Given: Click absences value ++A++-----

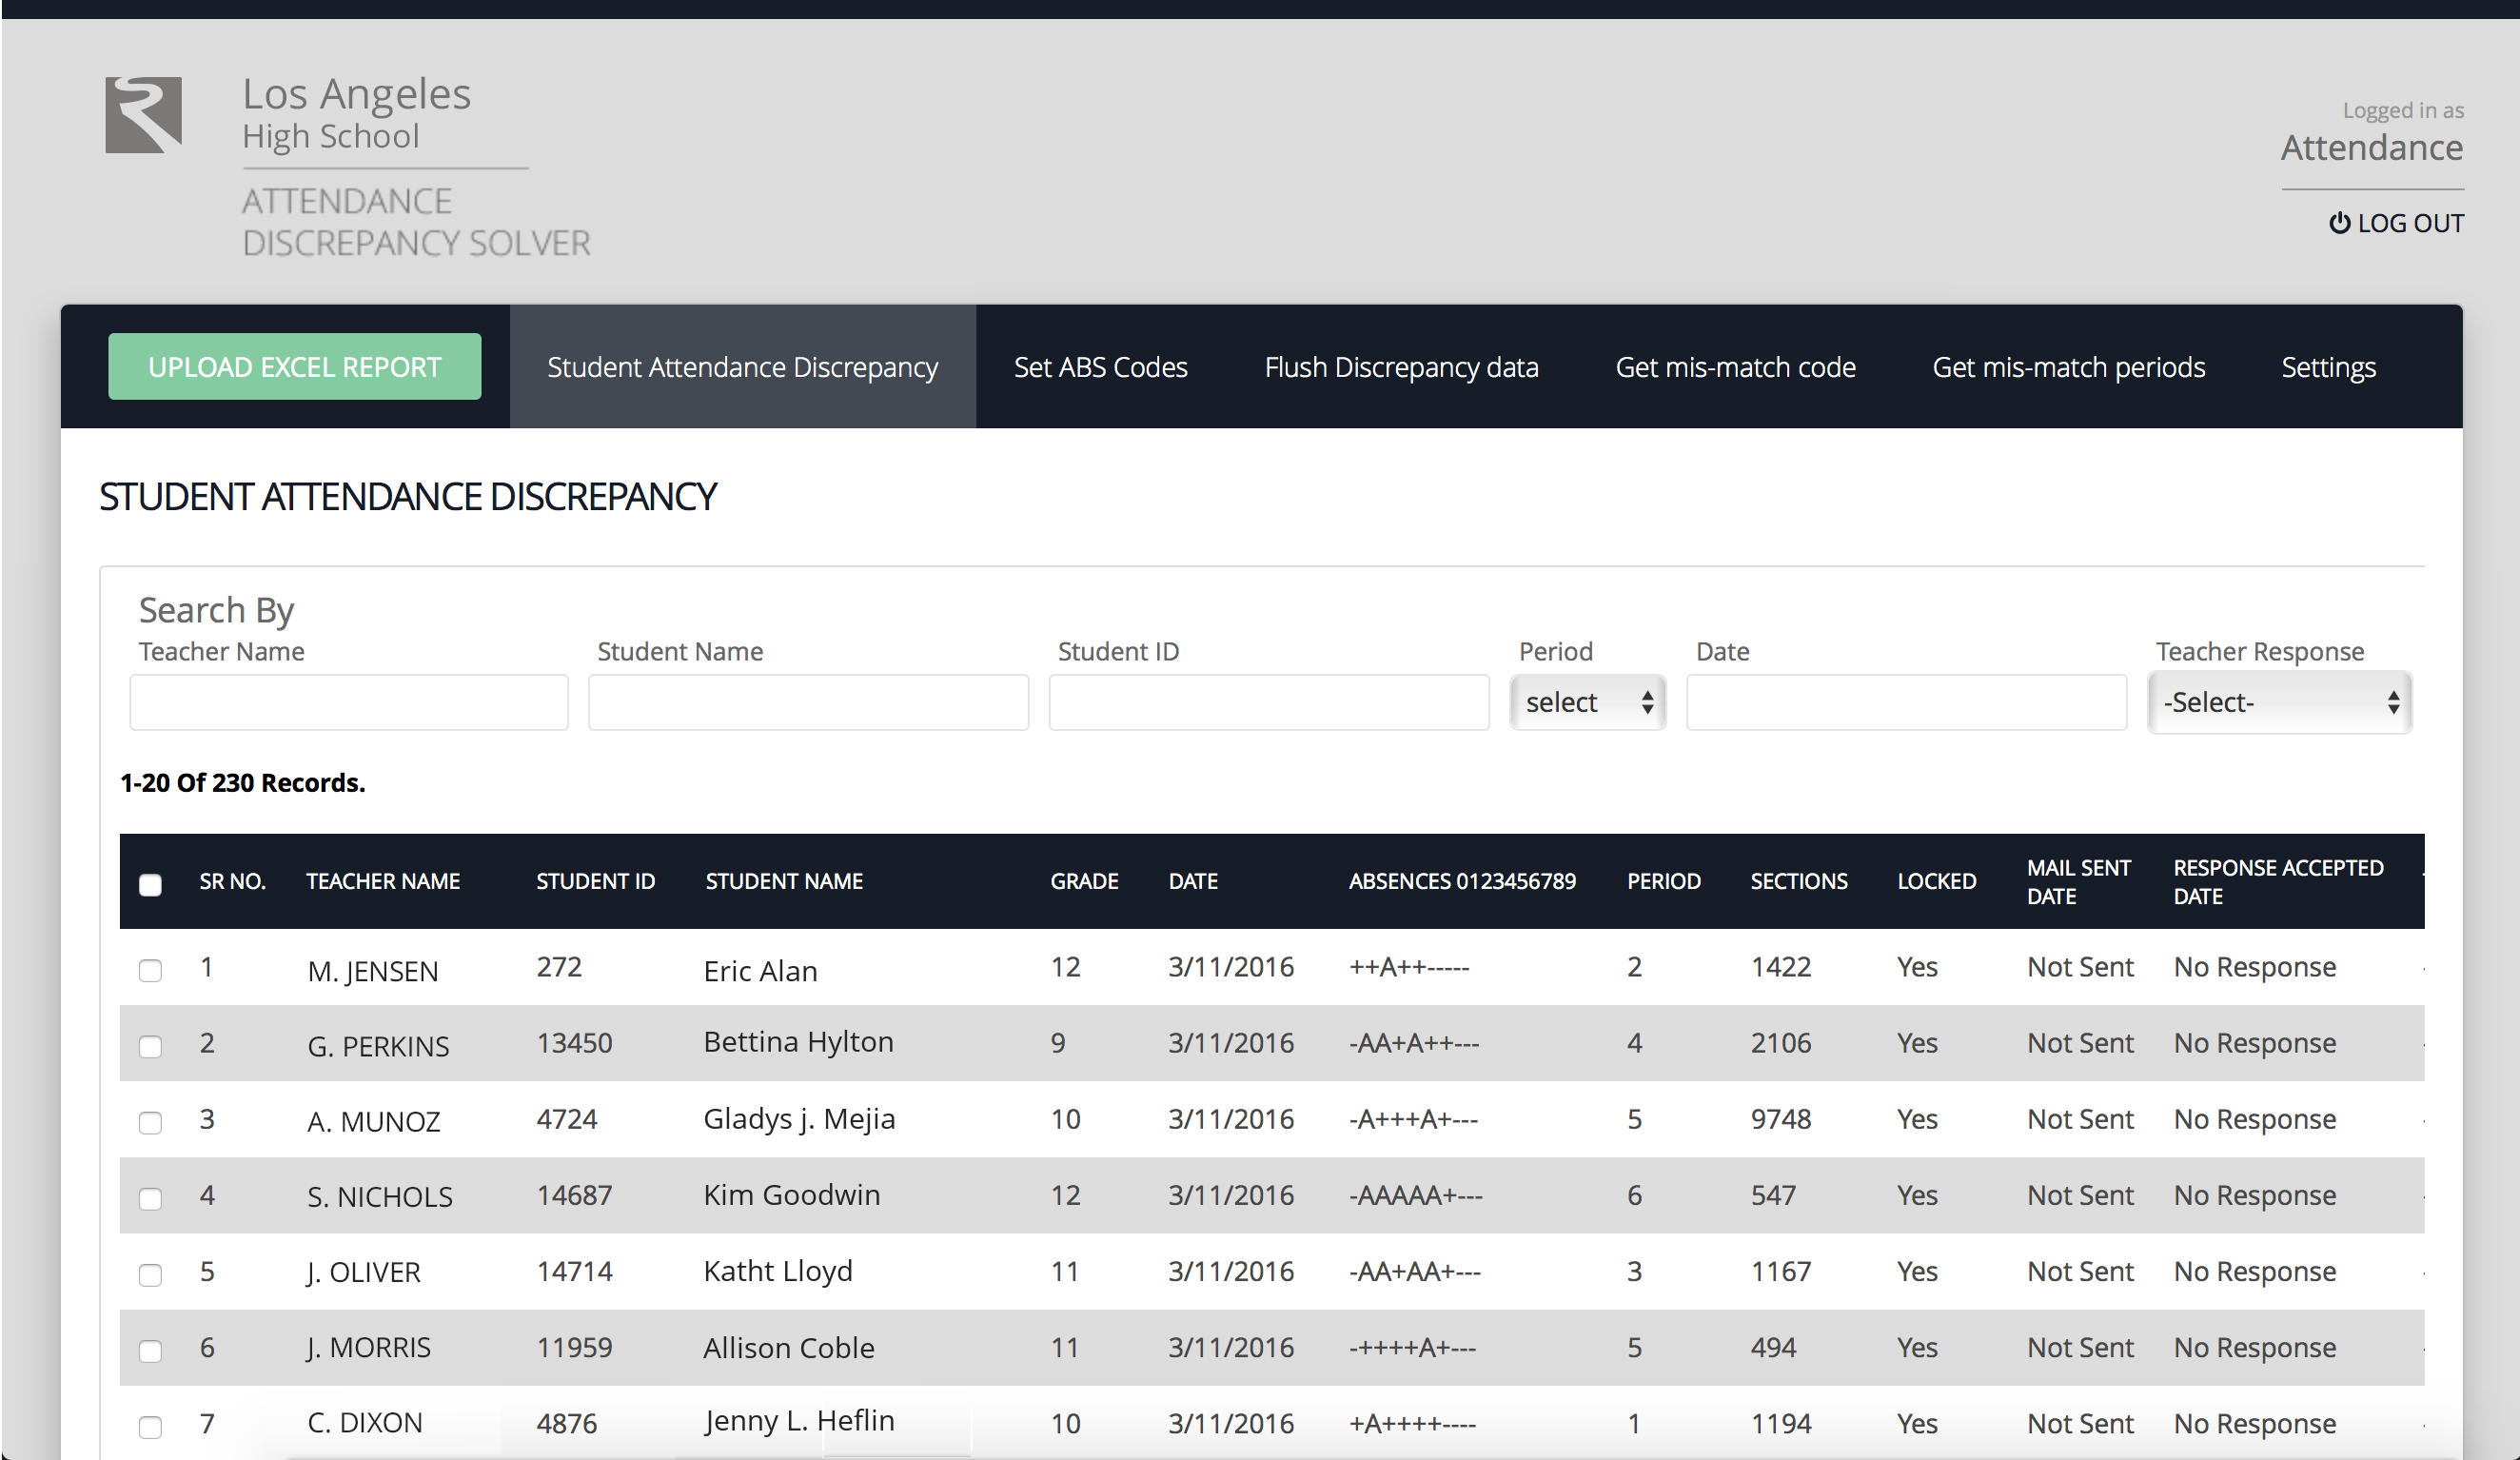Looking at the screenshot, I should tap(1408, 967).
